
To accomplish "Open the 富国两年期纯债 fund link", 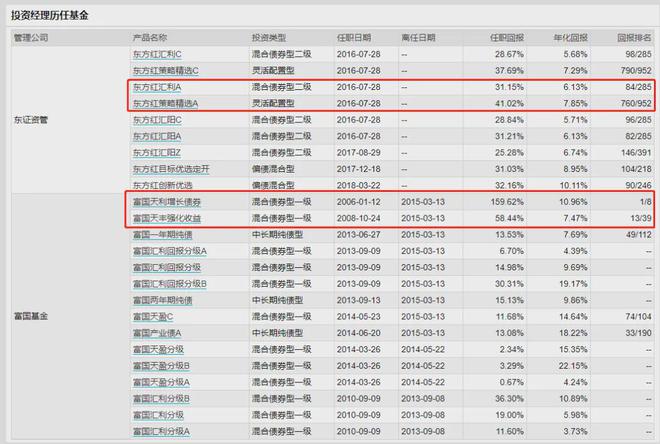I will [162, 300].
